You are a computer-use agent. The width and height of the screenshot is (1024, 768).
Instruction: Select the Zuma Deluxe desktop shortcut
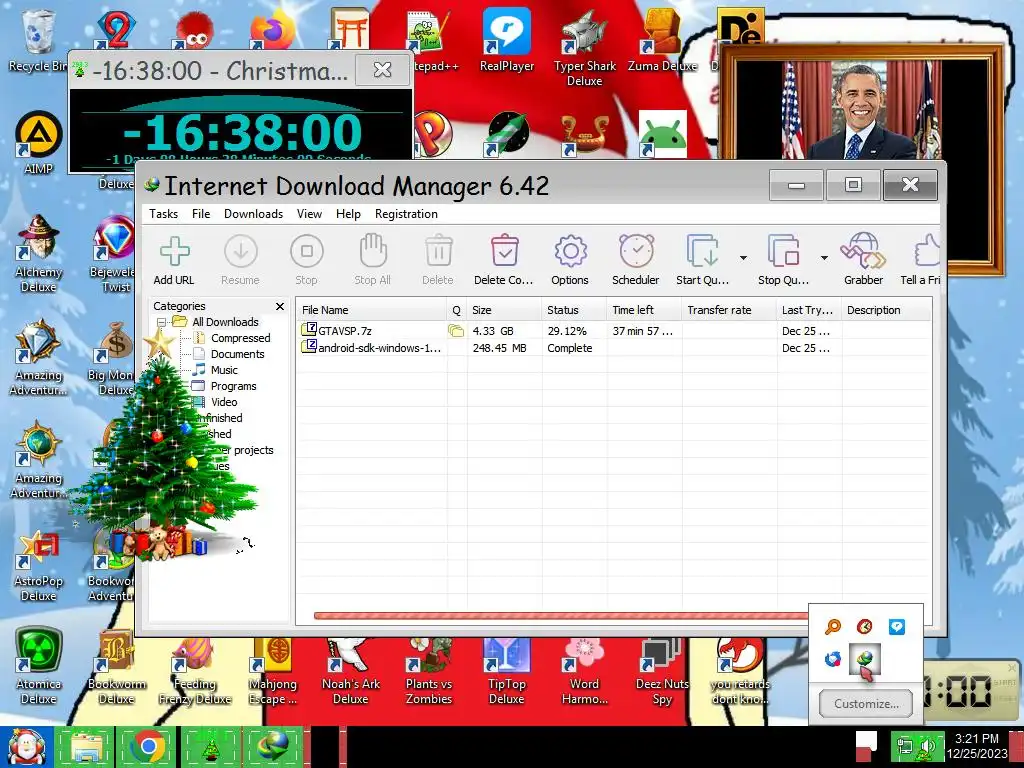point(662,40)
